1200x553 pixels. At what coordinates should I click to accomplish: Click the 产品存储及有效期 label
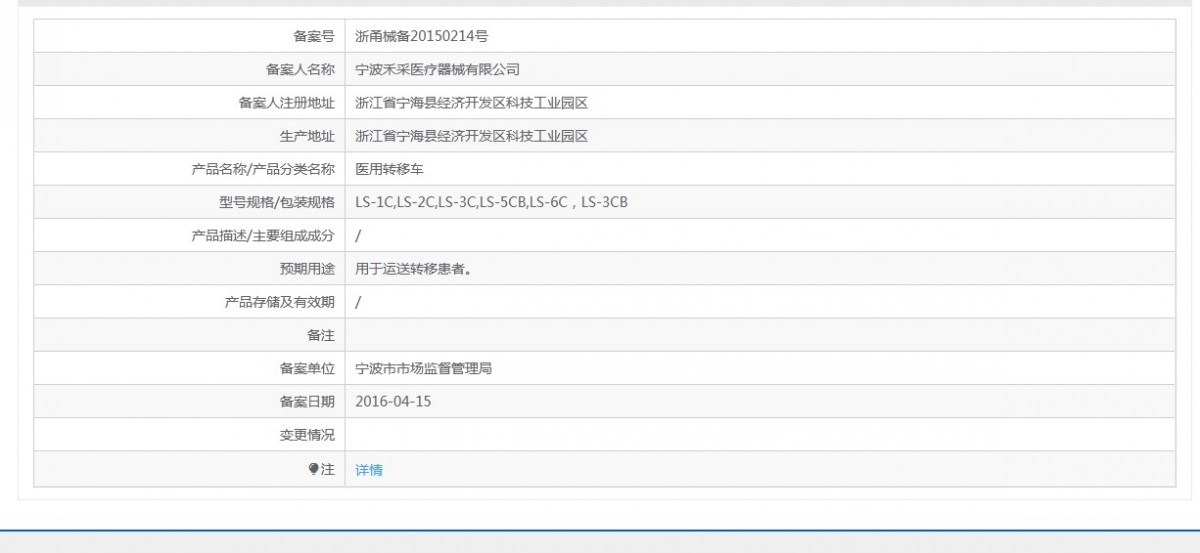pyautogui.click(x=280, y=302)
